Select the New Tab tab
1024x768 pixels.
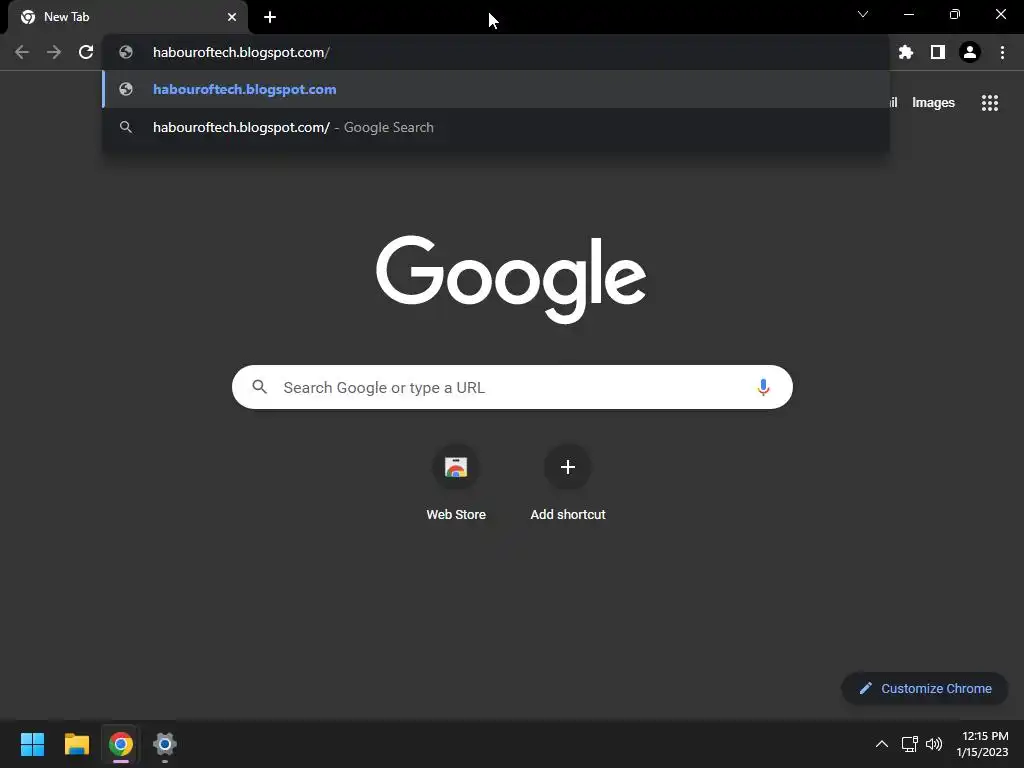pos(127,17)
